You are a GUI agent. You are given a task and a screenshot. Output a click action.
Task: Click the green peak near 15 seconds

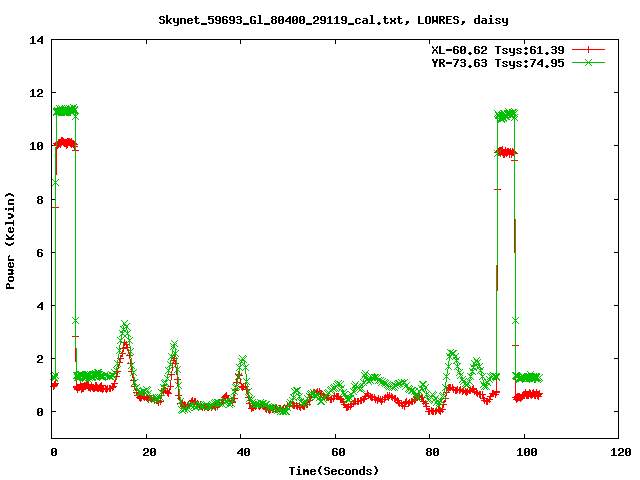coord(125,325)
